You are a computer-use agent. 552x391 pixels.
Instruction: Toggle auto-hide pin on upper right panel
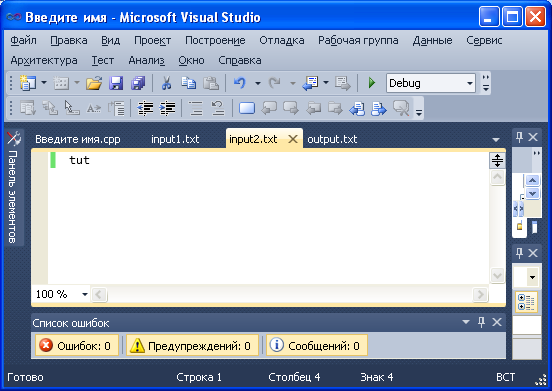point(519,137)
